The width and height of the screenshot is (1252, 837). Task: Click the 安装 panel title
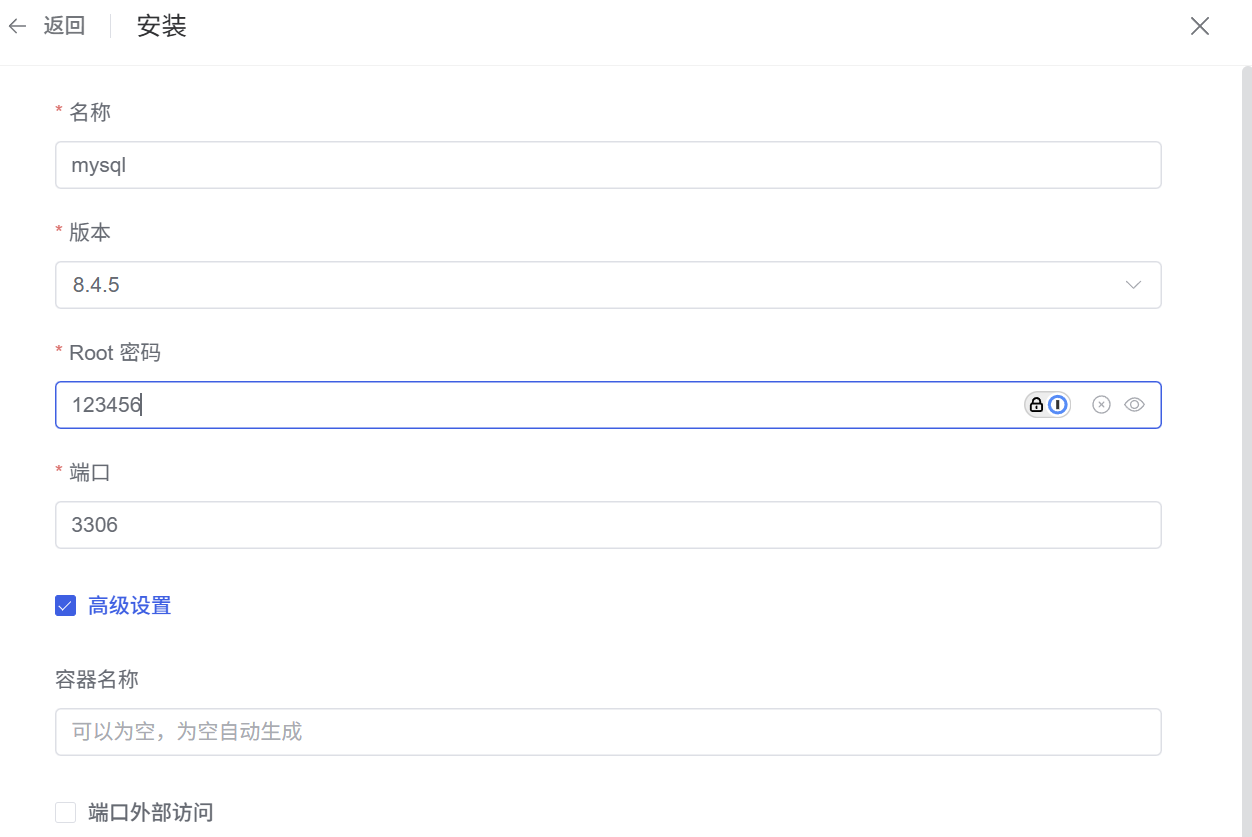click(x=162, y=27)
